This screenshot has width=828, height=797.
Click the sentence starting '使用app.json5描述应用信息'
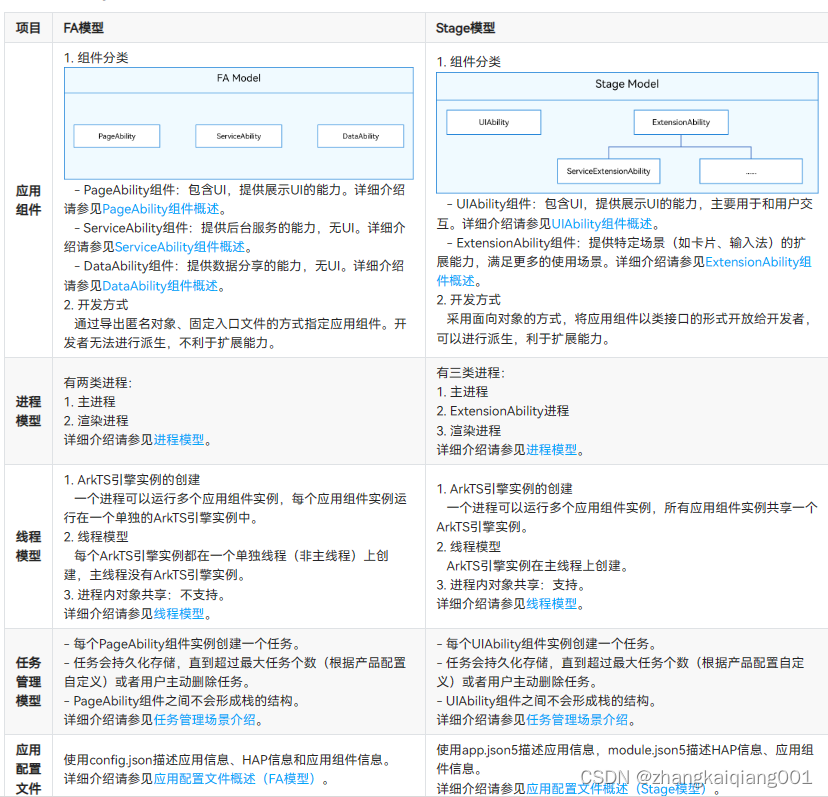(625, 759)
